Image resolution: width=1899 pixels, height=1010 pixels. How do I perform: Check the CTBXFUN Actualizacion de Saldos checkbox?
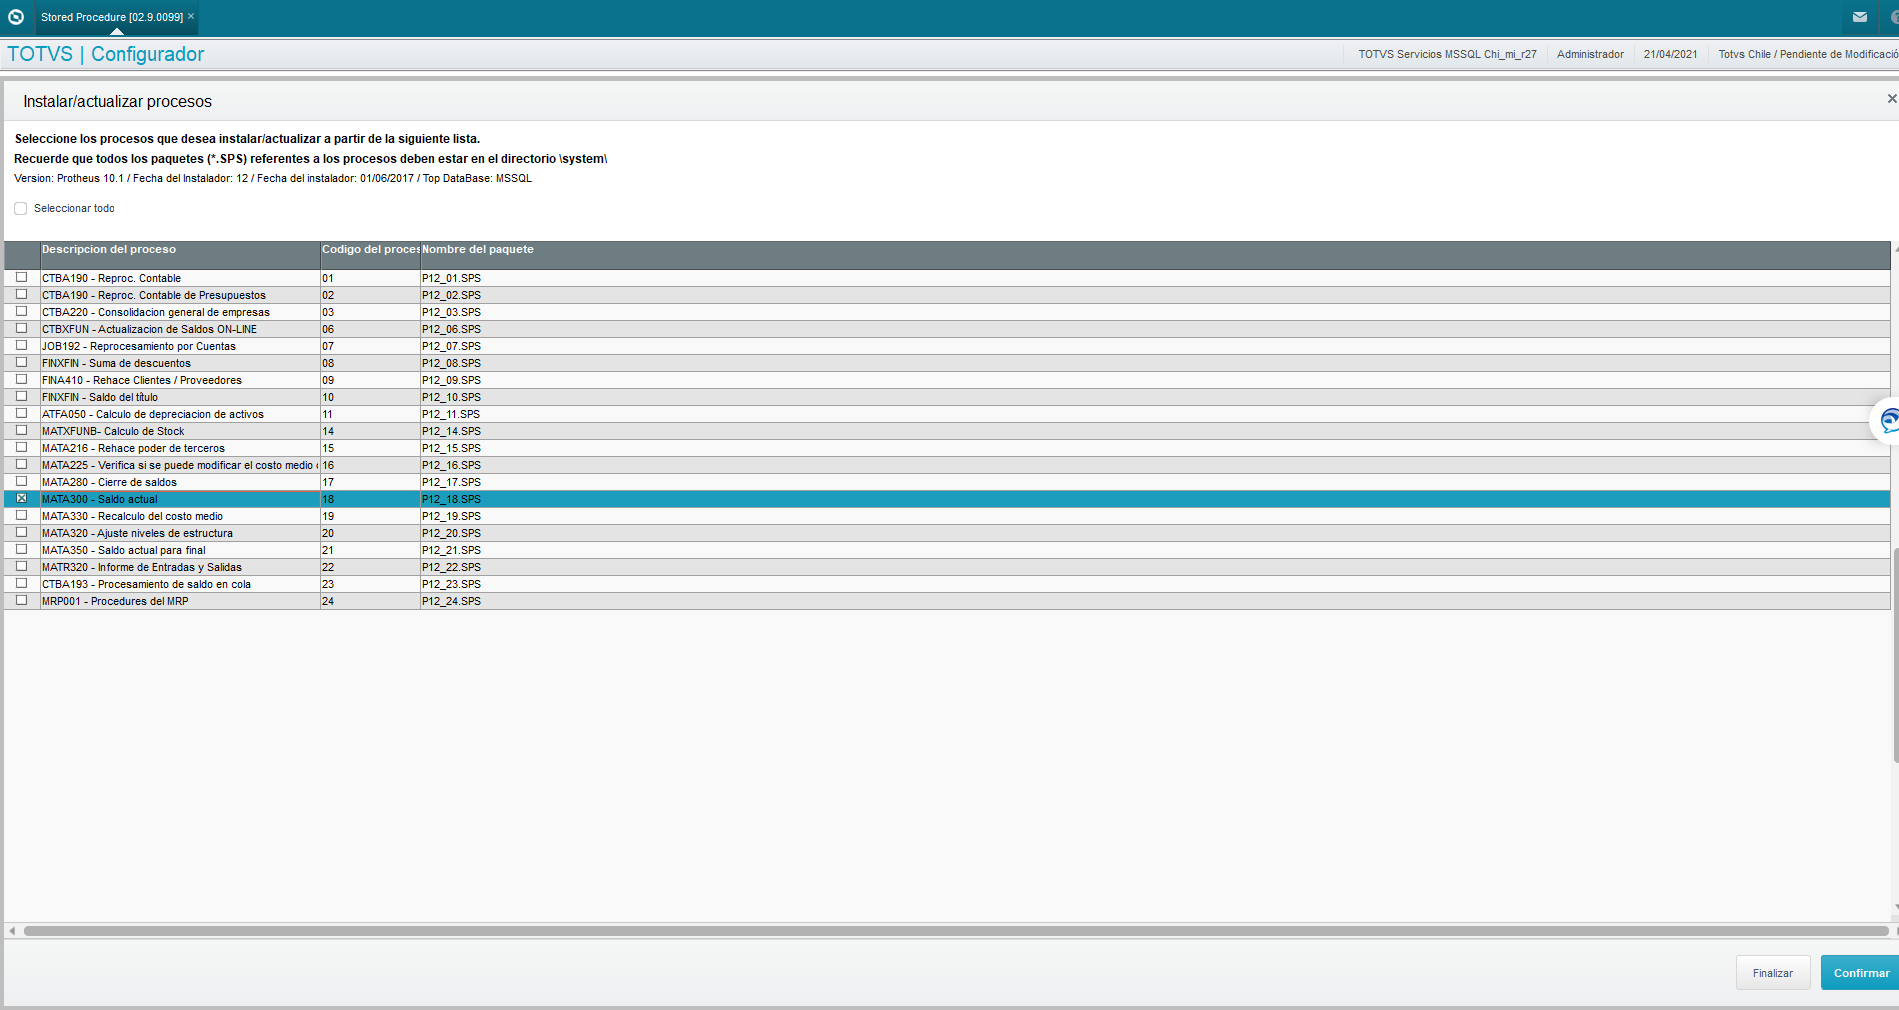[x=21, y=328]
